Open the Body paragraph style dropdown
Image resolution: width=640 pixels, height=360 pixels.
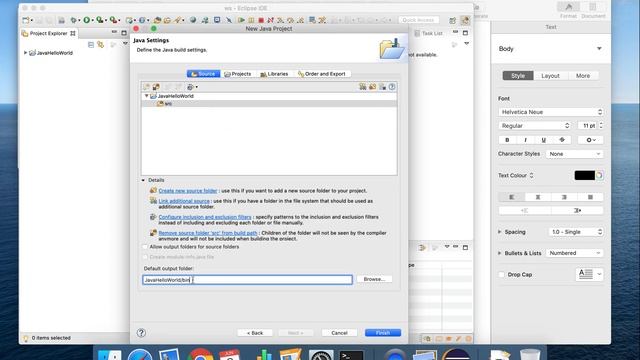point(550,49)
